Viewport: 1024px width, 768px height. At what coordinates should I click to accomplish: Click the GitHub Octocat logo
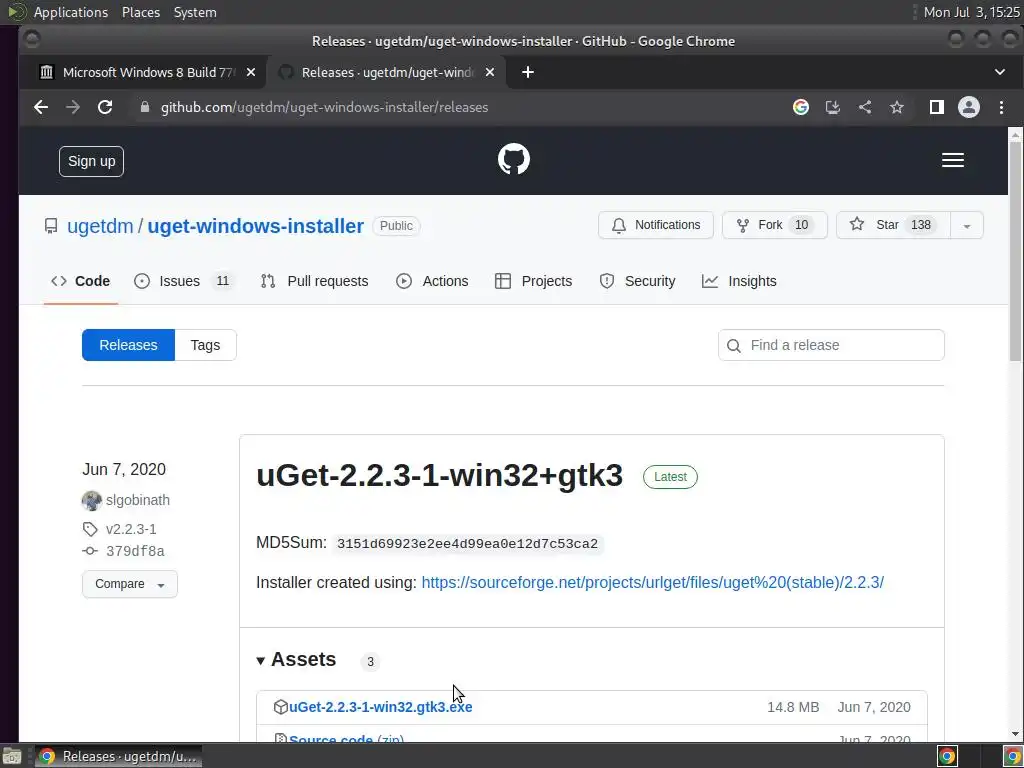pos(513,159)
